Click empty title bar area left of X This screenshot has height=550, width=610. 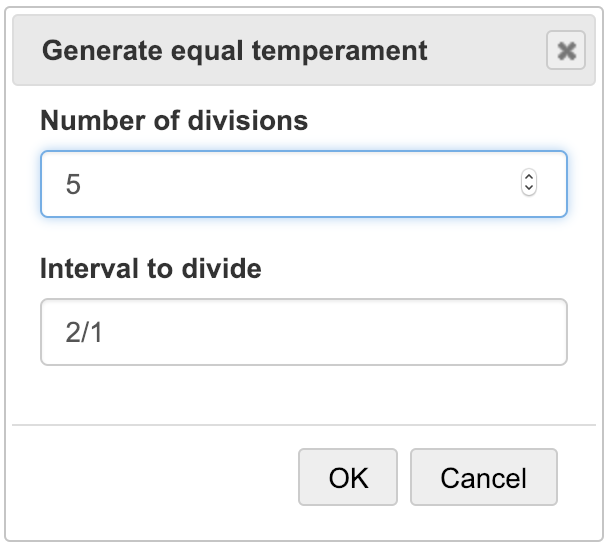pyautogui.click(x=490, y=50)
